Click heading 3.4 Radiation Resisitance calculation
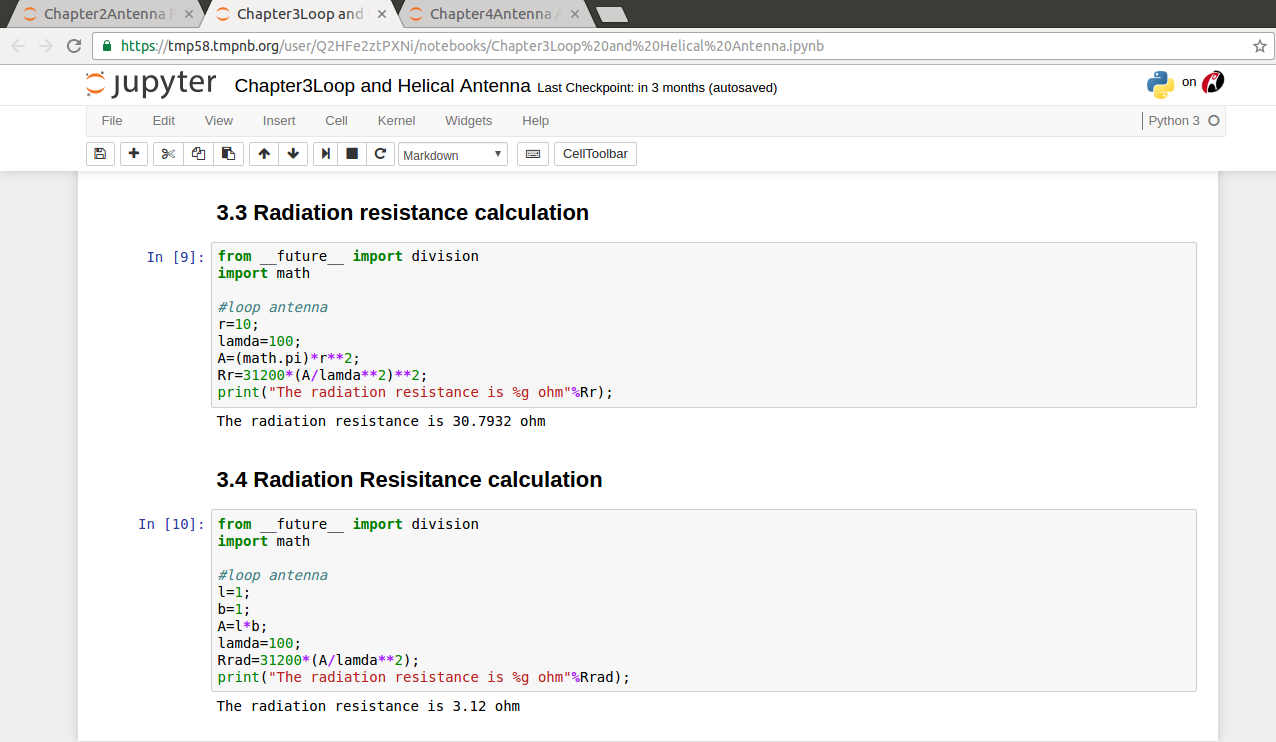This screenshot has height=742, width=1276. tap(409, 479)
